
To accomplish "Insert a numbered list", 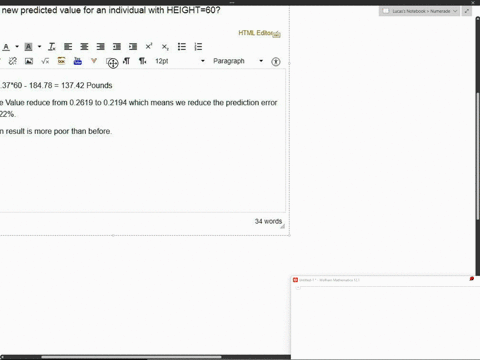I will pos(198,47).
